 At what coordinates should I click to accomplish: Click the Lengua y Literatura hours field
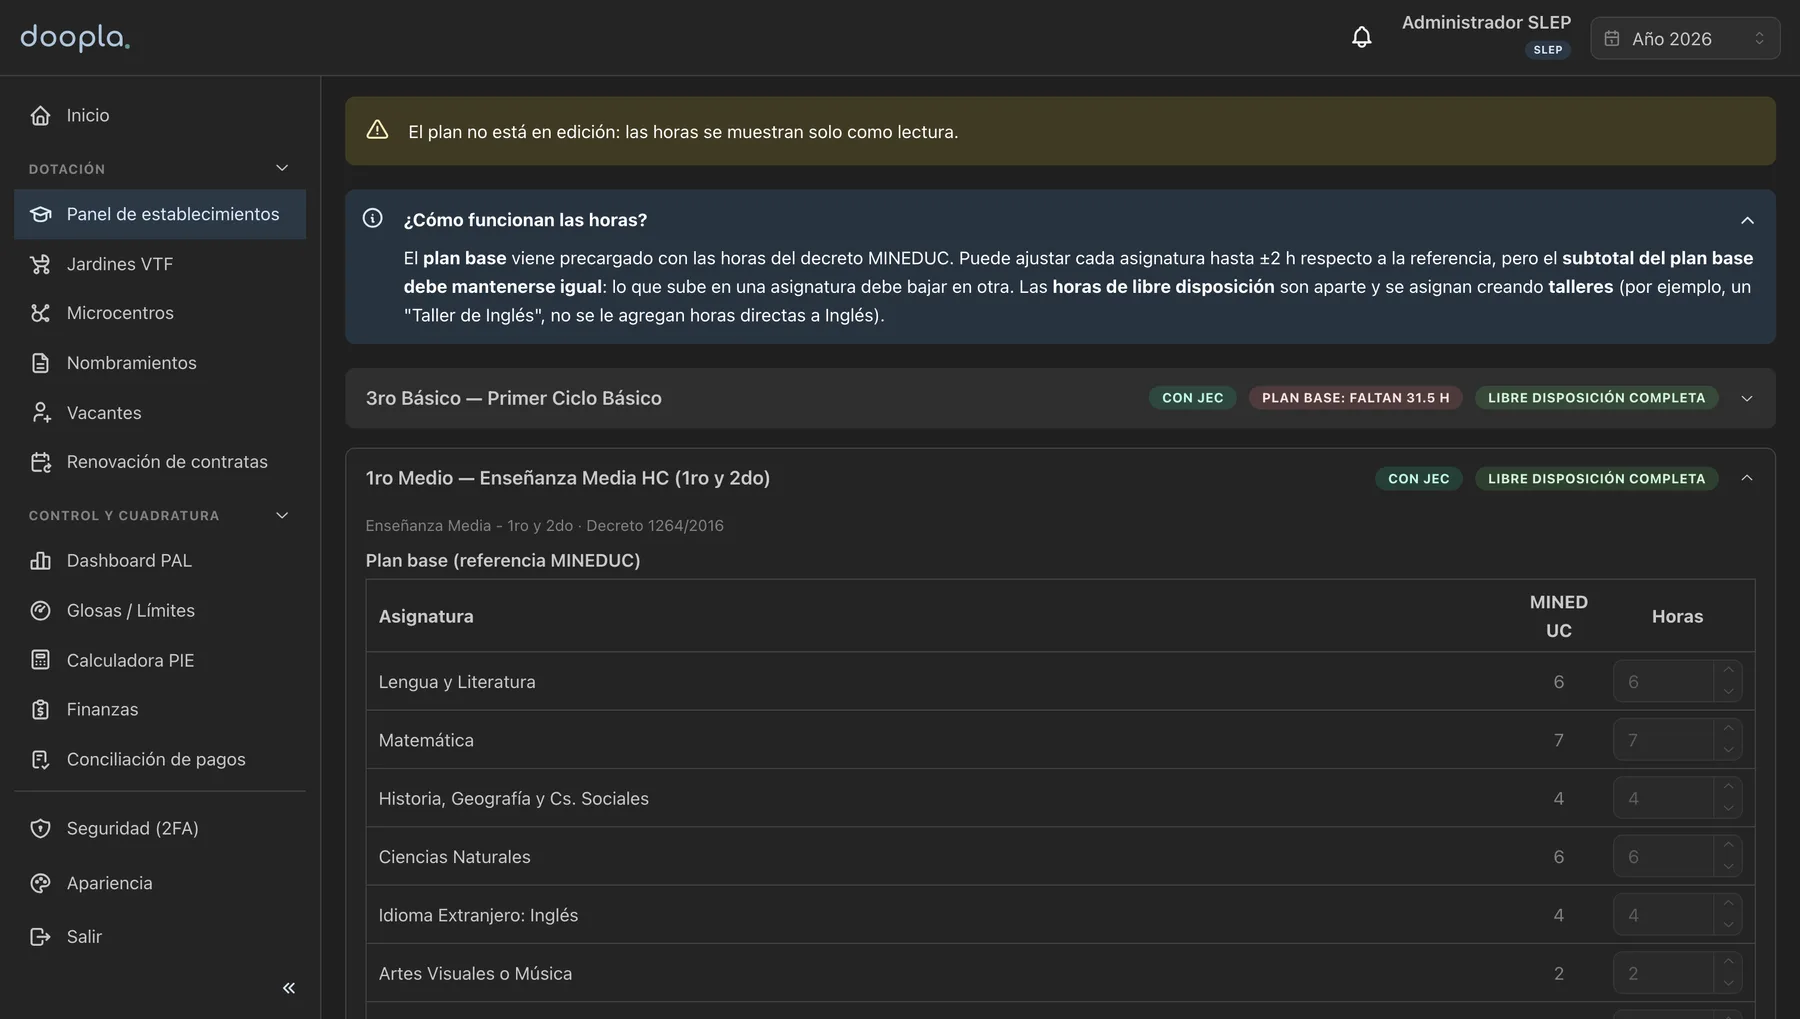tap(1677, 682)
